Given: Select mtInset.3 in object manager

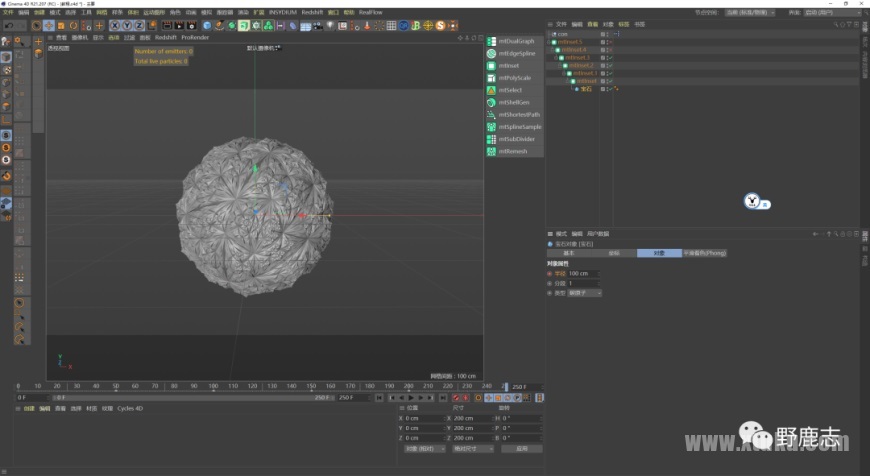Looking at the screenshot, I should pyautogui.click(x=578, y=58).
